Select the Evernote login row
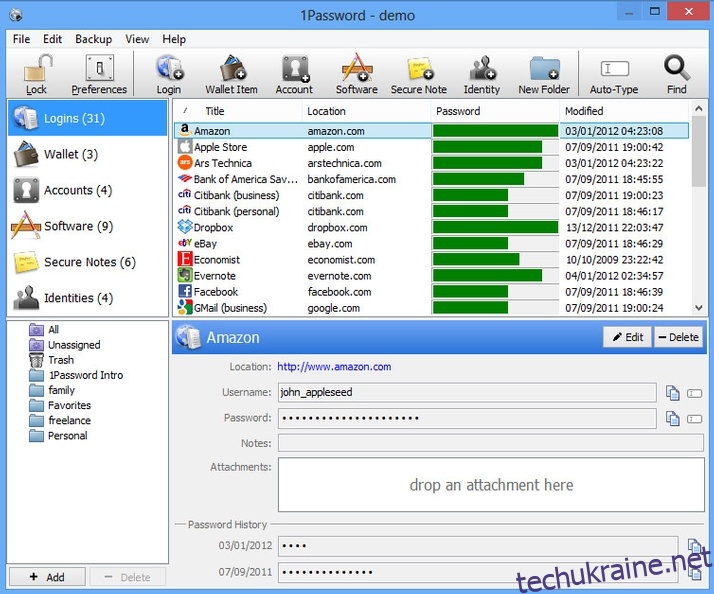This screenshot has height=594, width=714. pos(431,276)
